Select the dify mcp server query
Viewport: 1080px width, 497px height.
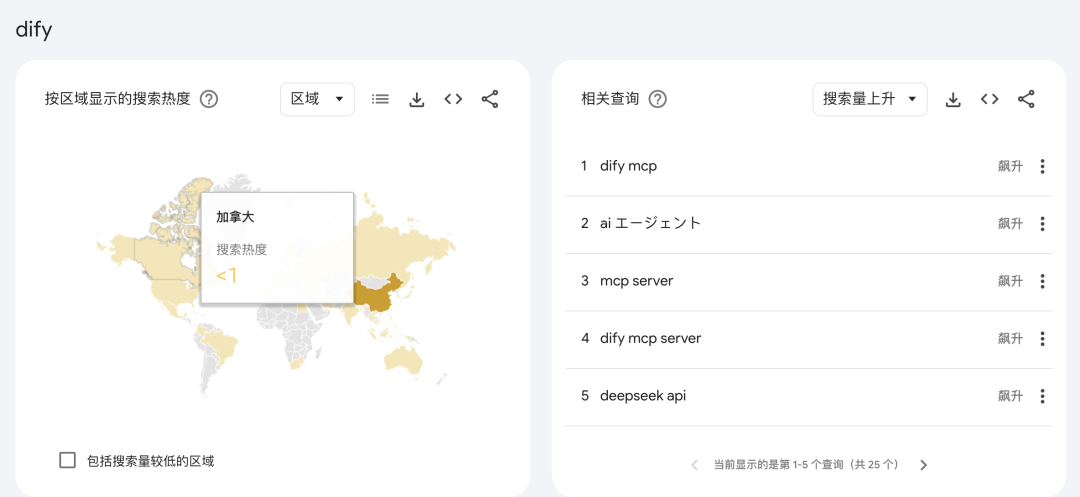pyautogui.click(x=650, y=339)
